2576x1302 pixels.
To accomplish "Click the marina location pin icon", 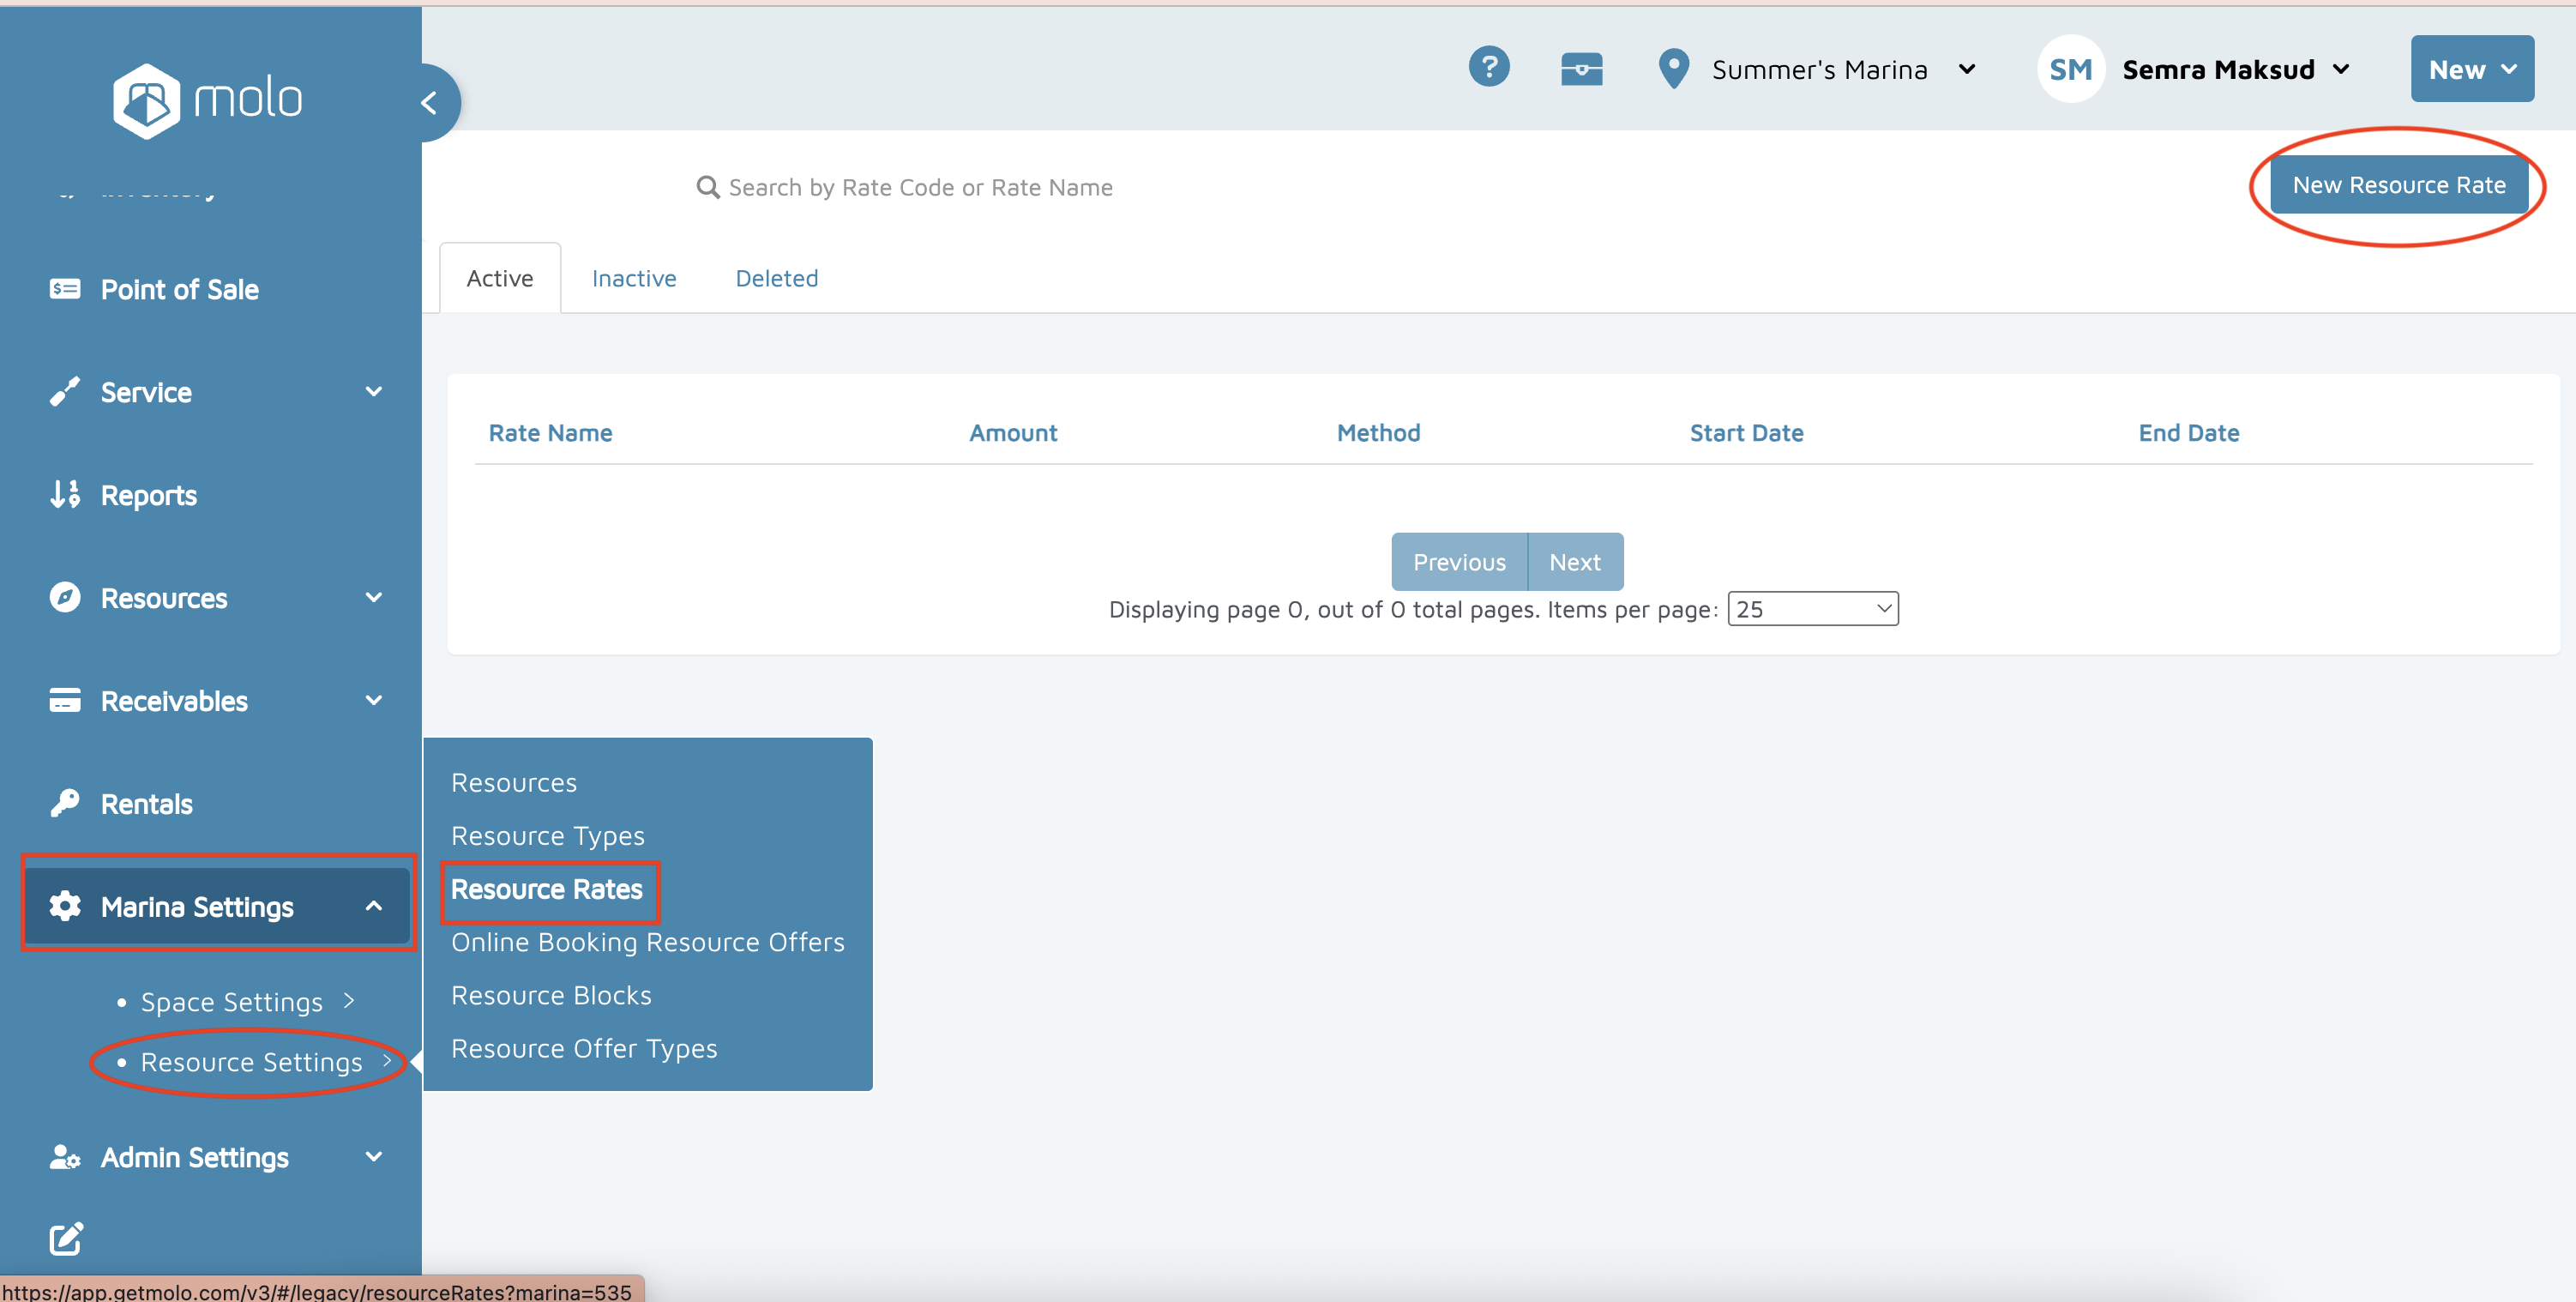I will click(1673, 69).
